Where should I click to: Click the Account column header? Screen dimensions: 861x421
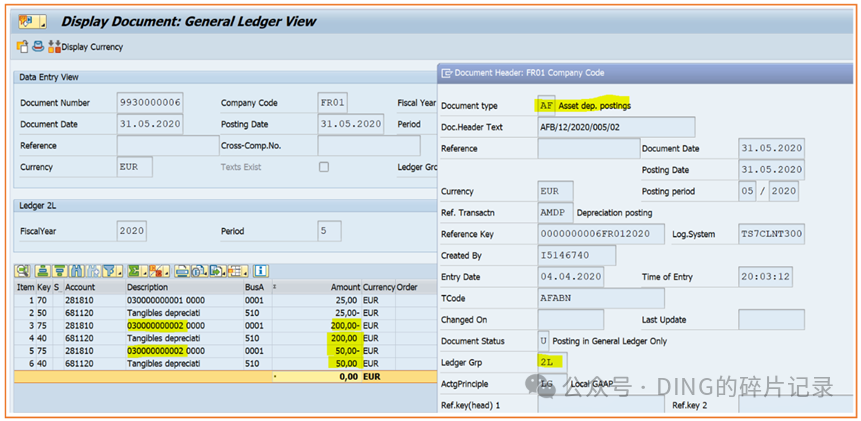[x=94, y=287]
